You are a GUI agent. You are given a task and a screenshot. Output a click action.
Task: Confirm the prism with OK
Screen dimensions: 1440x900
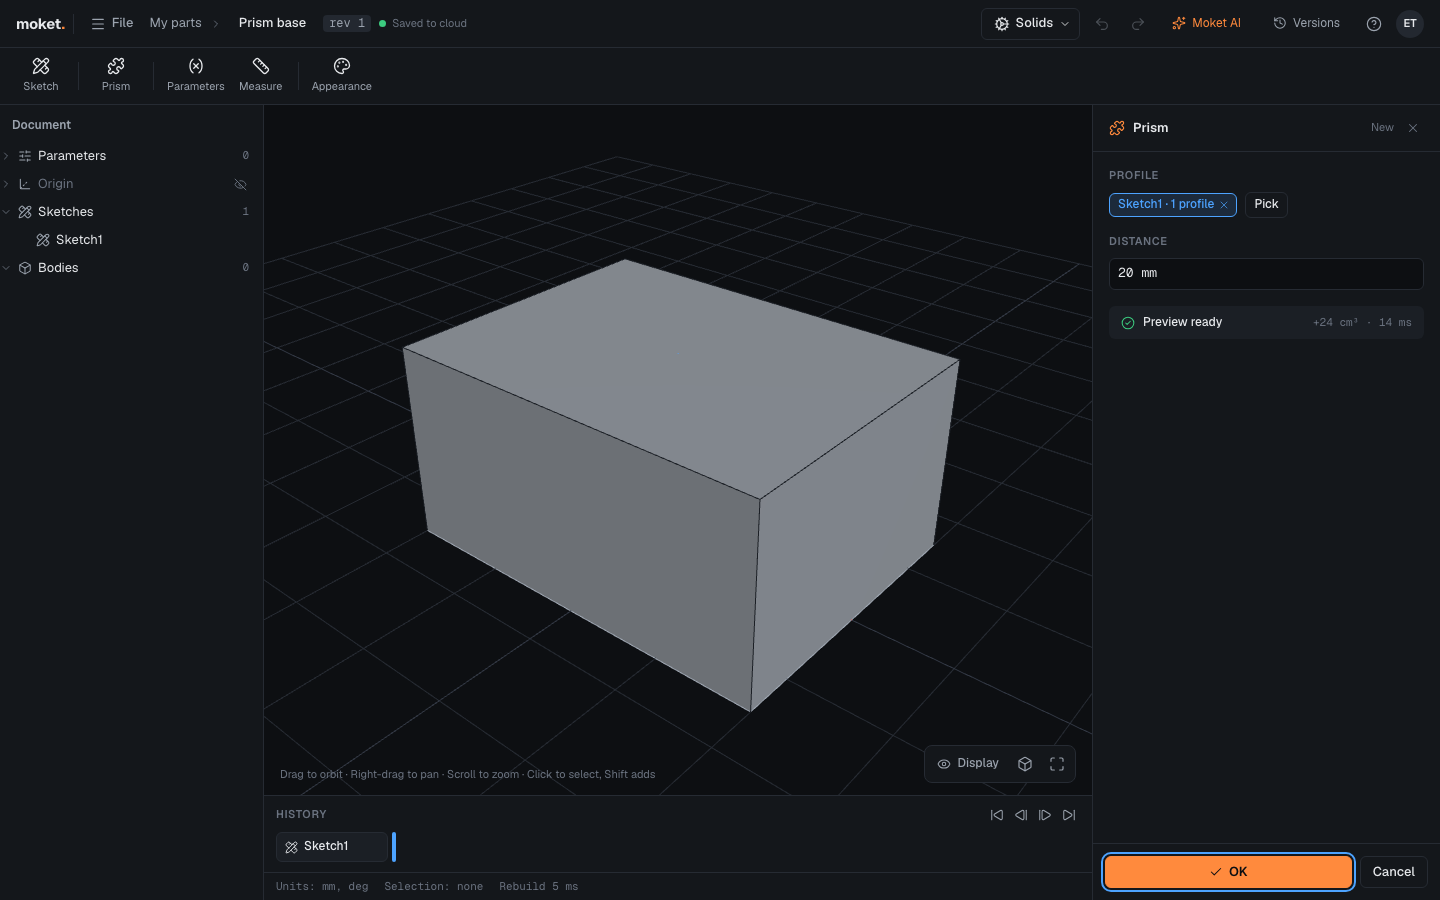[x=1228, y=872]
